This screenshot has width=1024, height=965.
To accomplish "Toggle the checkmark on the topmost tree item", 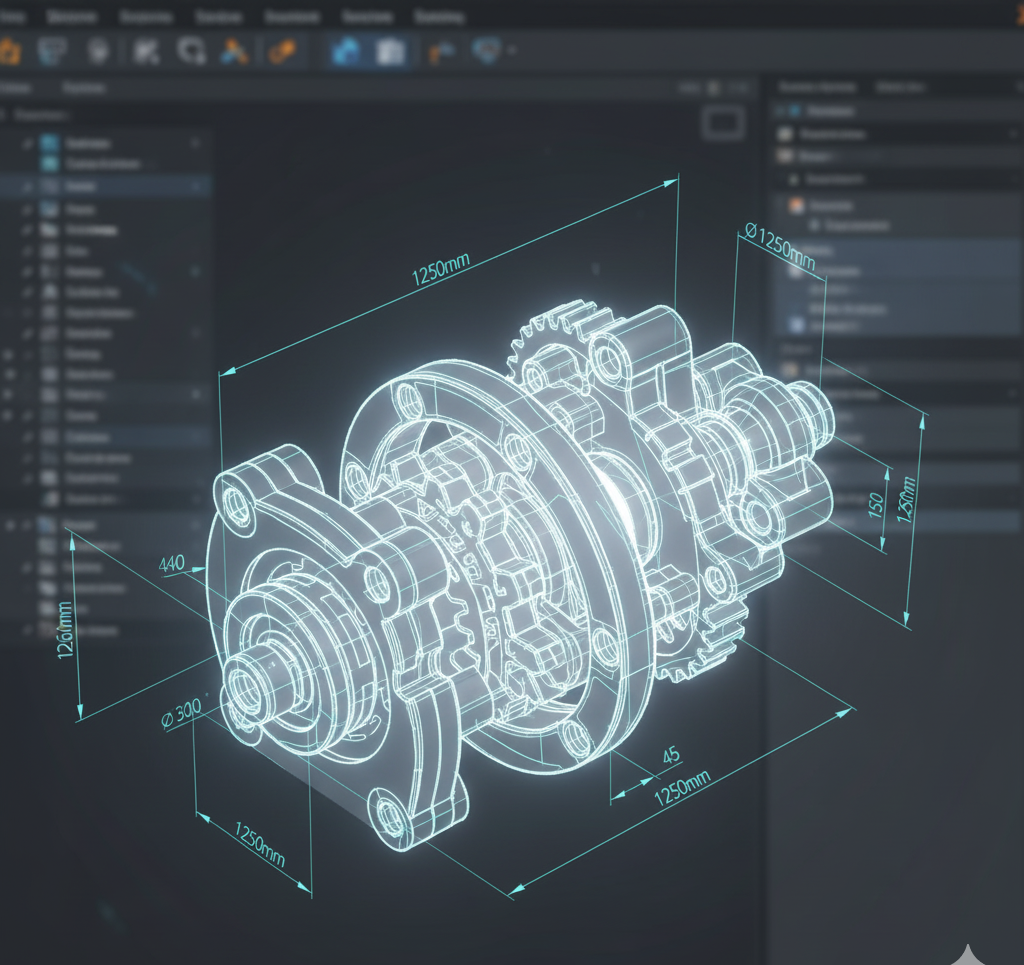I will click(26, 144).
